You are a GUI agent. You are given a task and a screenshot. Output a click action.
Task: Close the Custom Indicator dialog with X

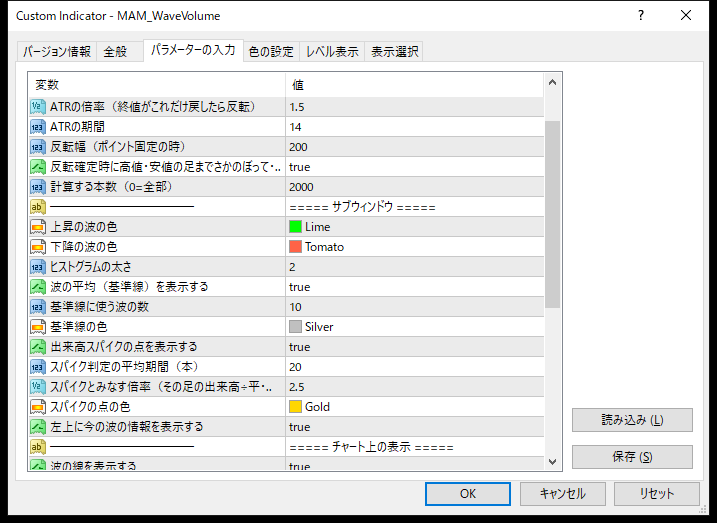click(x=686, y=16)
